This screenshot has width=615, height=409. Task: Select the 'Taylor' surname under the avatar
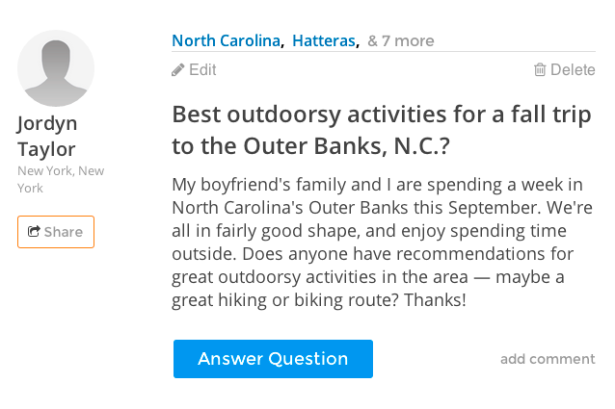point(46,149)
